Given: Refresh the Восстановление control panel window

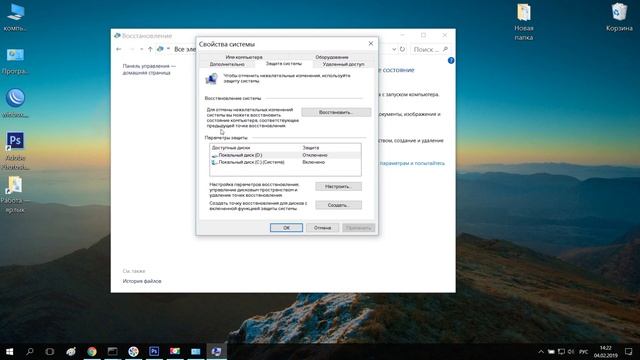Looking at the screenshot, I should click(402, 49).
